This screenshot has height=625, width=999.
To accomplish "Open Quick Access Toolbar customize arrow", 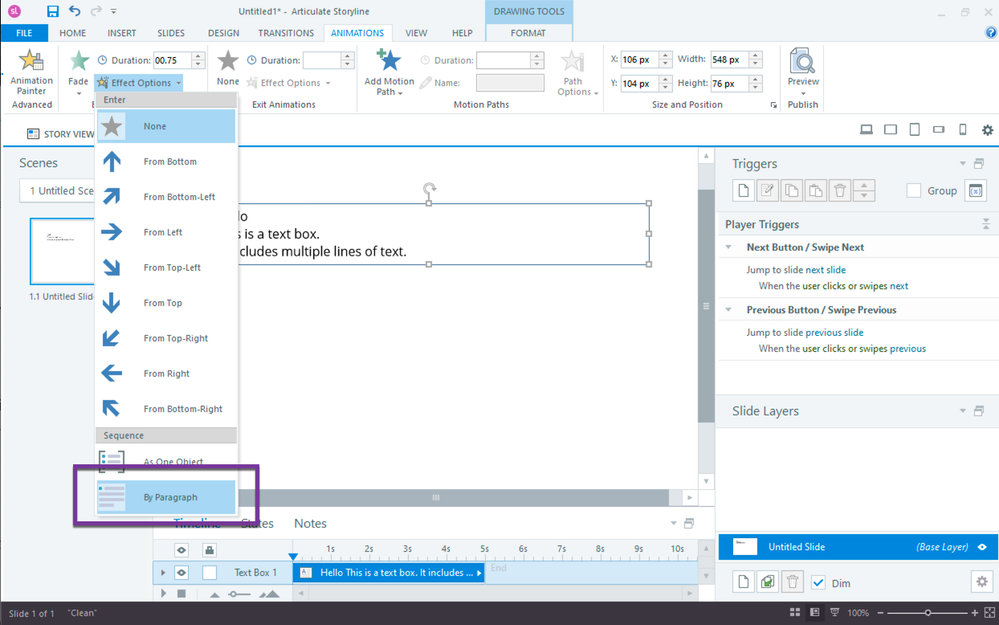I will tap(113, 11).
